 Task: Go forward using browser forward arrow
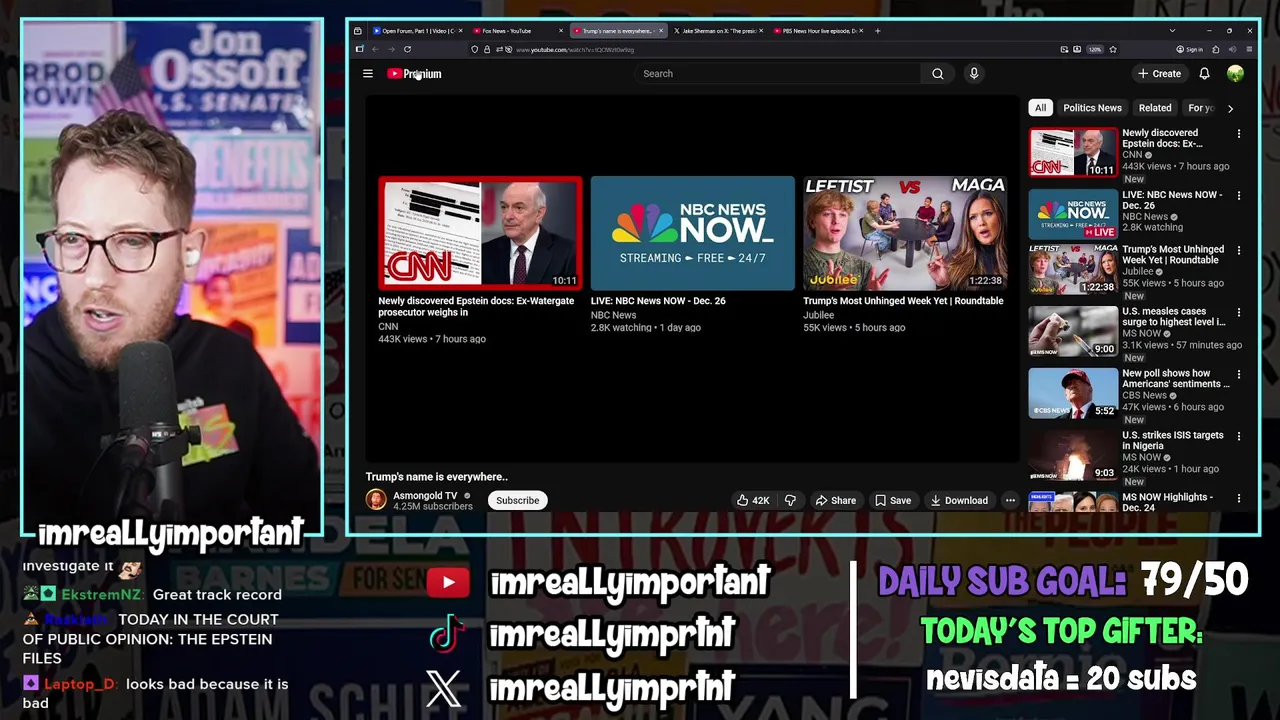click(391, 49)
